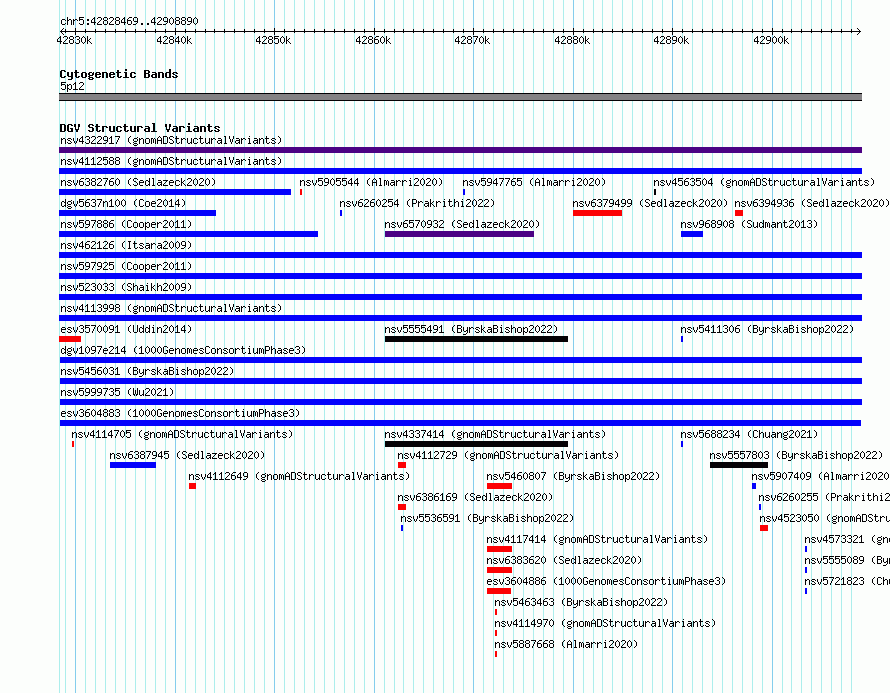This screenshot has height=693, width=890.
Task: Click the DGV Structural Variants track title
Action: click(x=140, y=128)
